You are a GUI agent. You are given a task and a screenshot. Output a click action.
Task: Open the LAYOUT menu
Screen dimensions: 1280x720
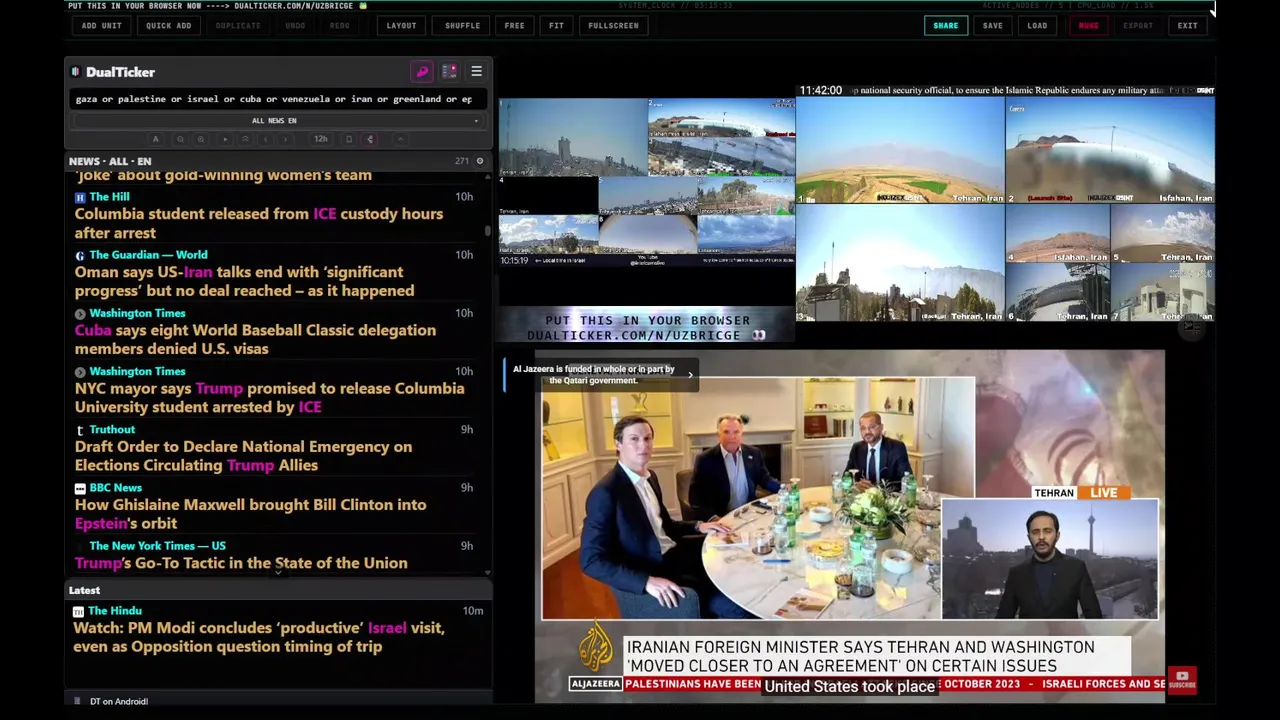[x=401, y=26]
